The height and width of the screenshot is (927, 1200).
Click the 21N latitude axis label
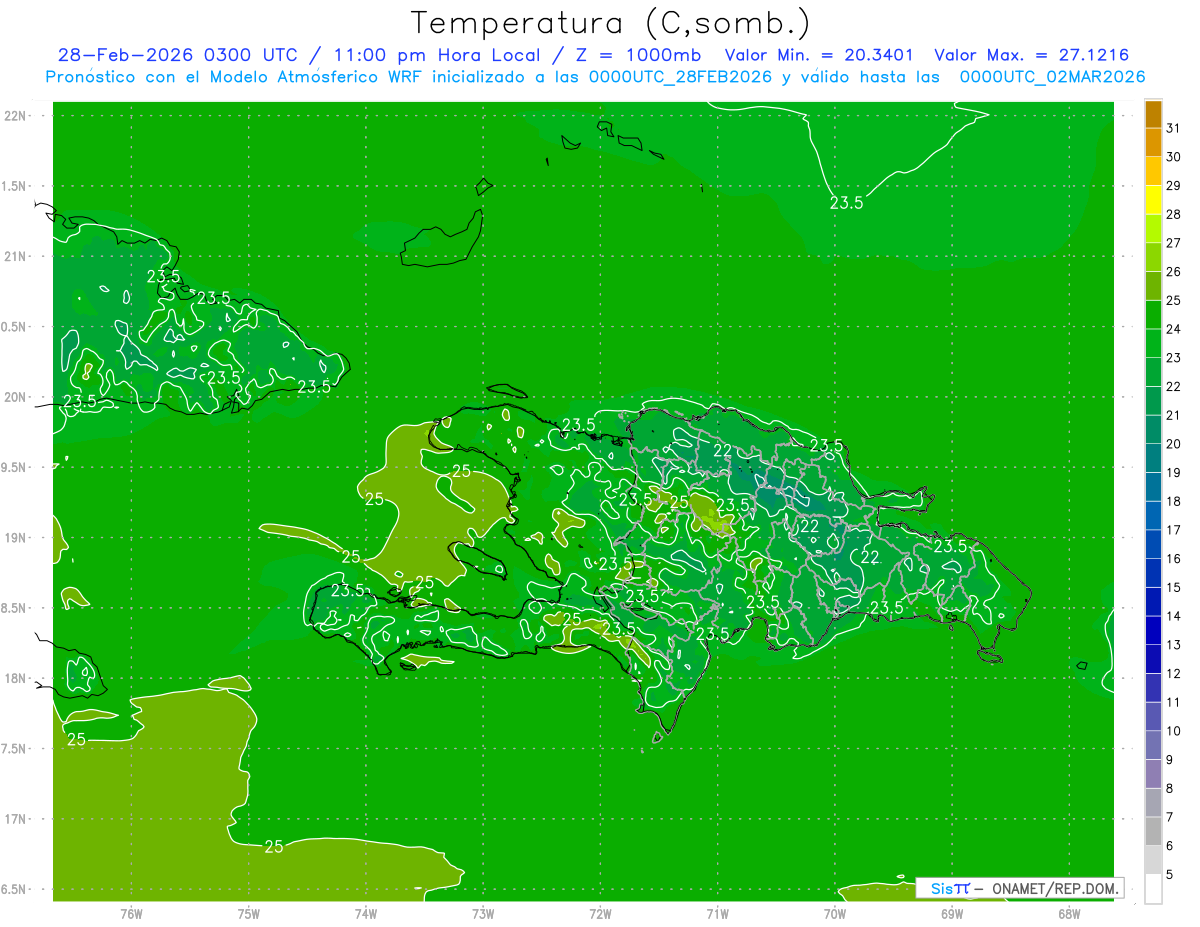pyautogui.click(x=17, y=257)
